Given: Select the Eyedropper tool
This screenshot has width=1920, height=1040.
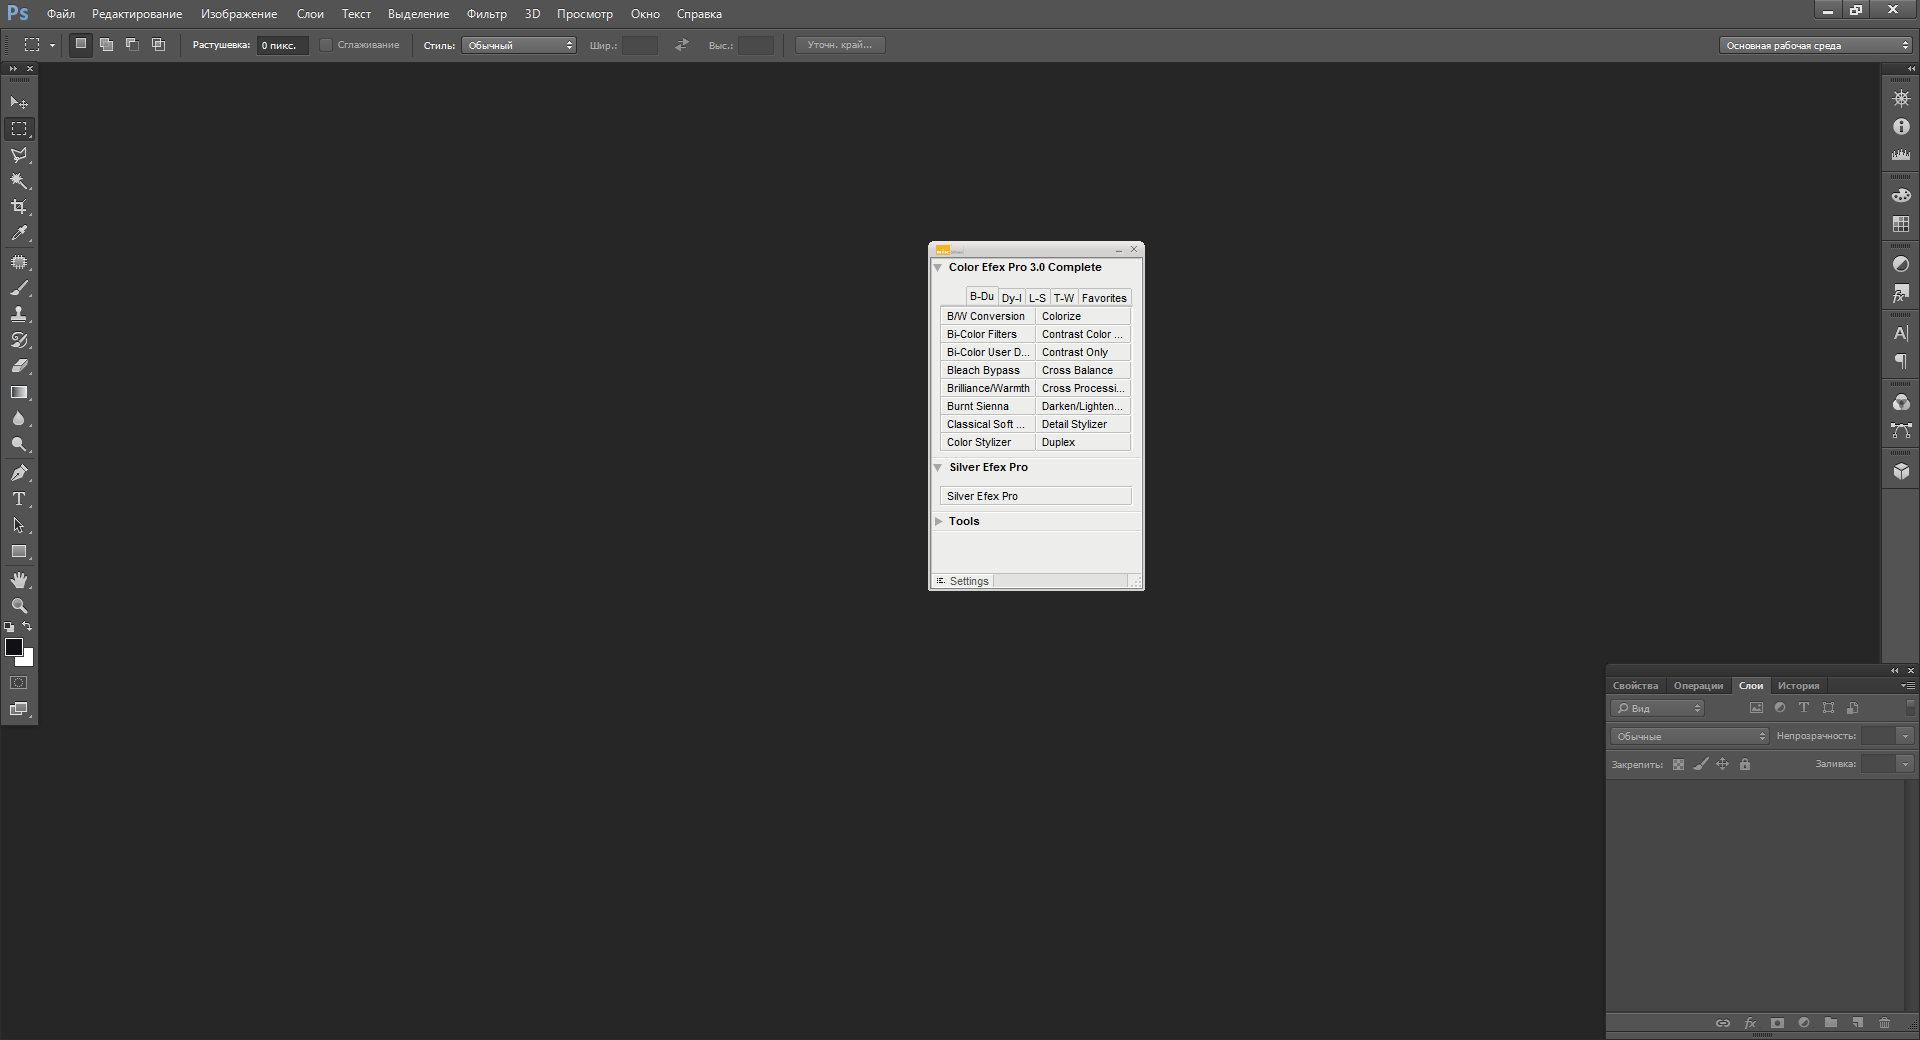Looking at the screenshot, I should [19, 233].
